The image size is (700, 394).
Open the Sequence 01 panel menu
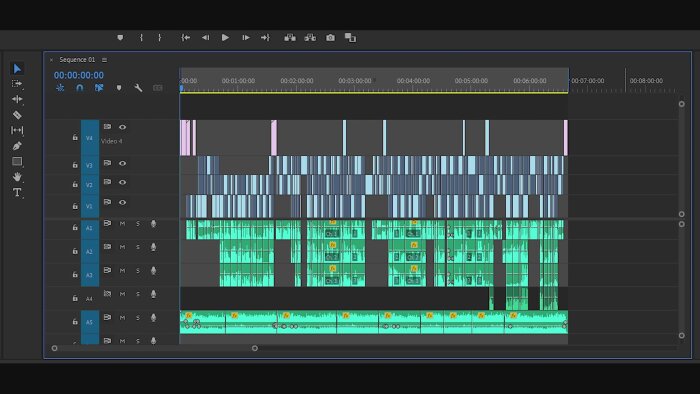[104, 60]
